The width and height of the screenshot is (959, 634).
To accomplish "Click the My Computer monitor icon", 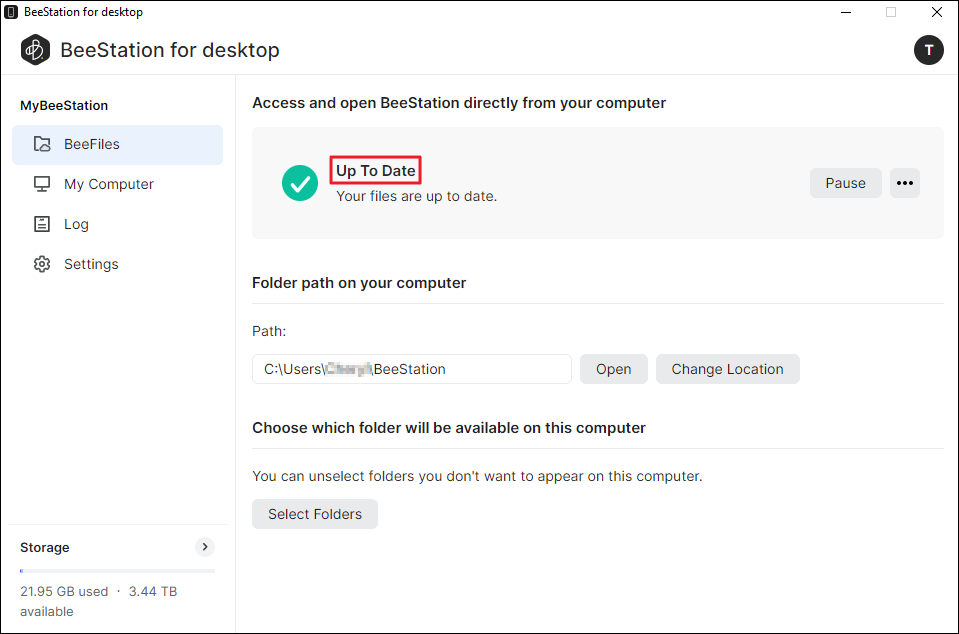I will coord(42,184).
